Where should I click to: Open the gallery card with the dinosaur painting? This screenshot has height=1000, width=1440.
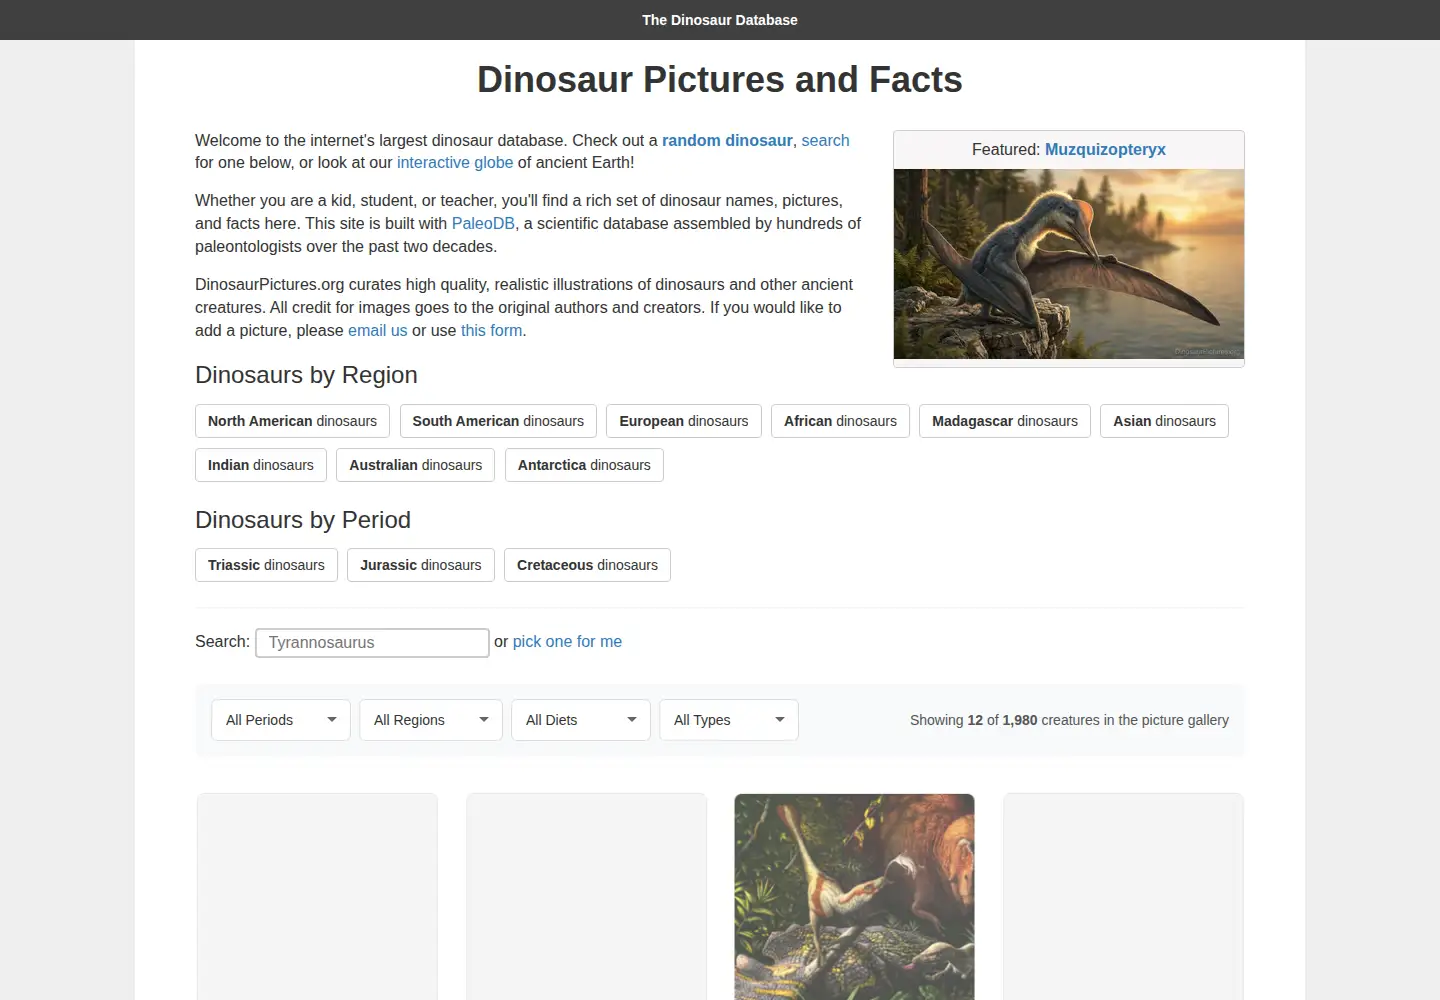click(x=854, y=897)
